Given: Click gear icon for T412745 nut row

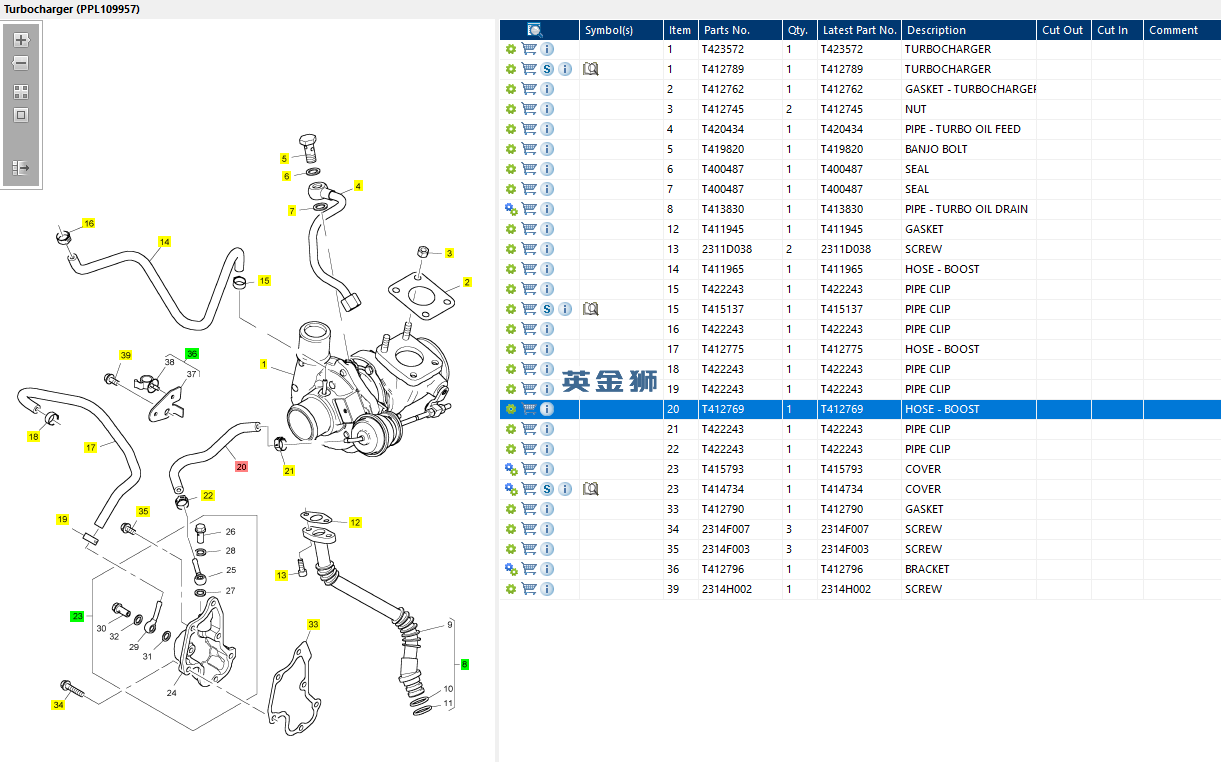Looking at the screenshot, I should (511, 109).
